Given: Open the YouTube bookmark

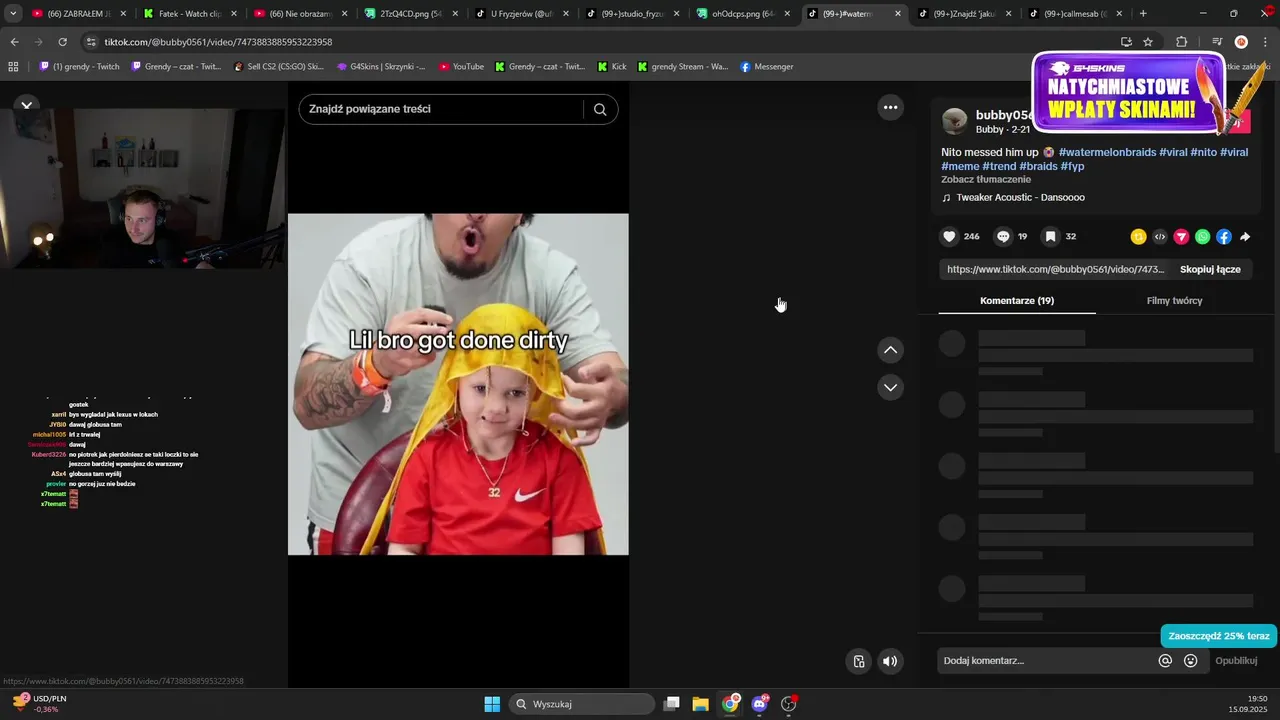Looking at the screenshot, I should (461, 67).
